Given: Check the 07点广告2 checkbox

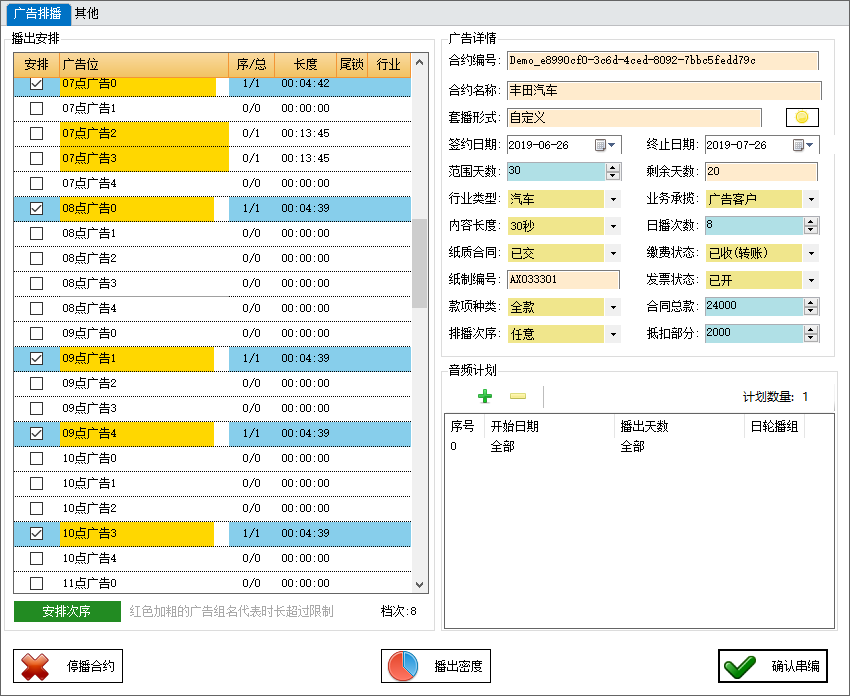Looking at the screenshot, I should [x=37, y=134].
